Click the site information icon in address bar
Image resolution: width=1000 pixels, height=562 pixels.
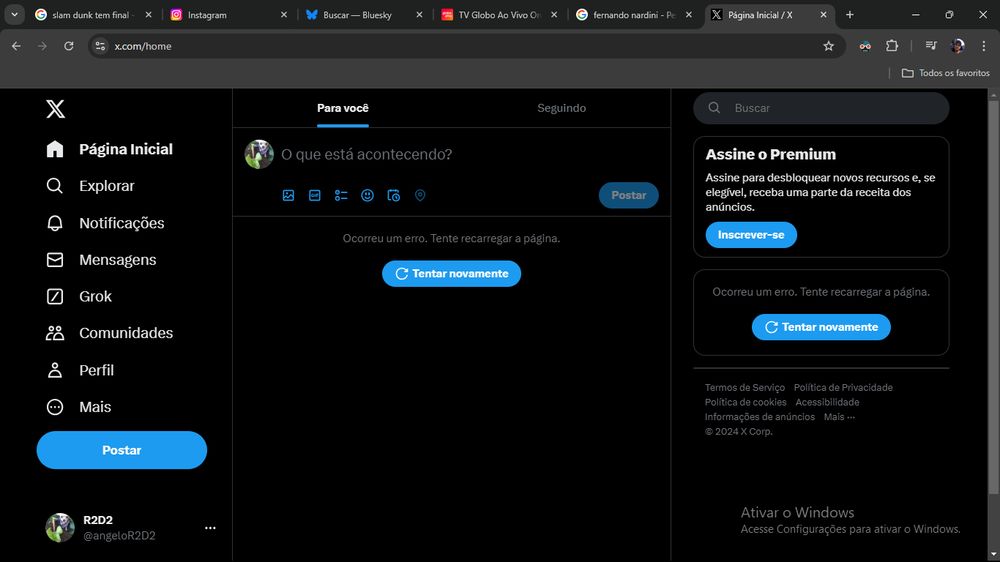click(x=100, y=46)
